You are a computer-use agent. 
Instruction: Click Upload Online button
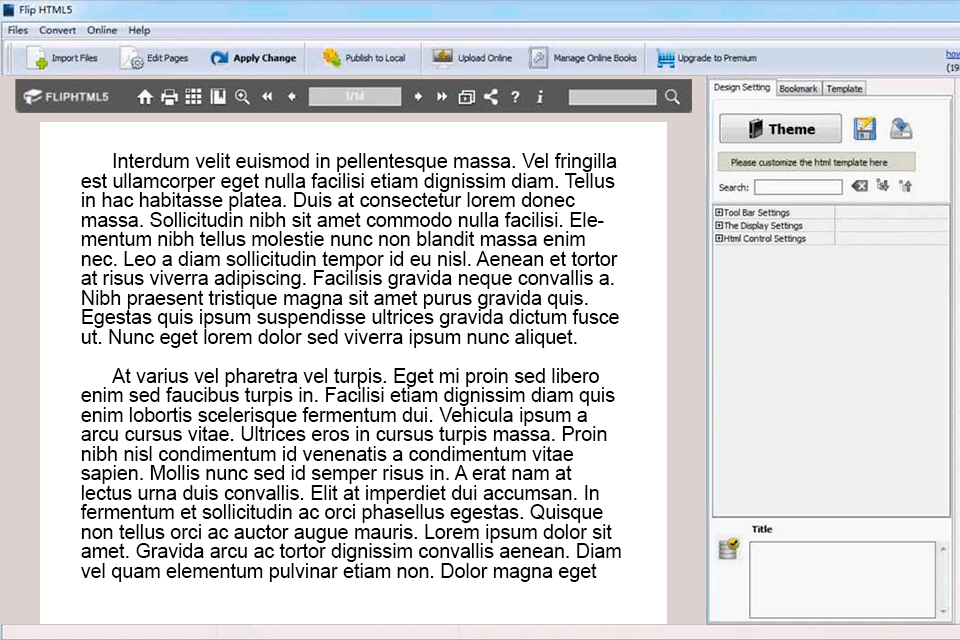pos(471,58)
